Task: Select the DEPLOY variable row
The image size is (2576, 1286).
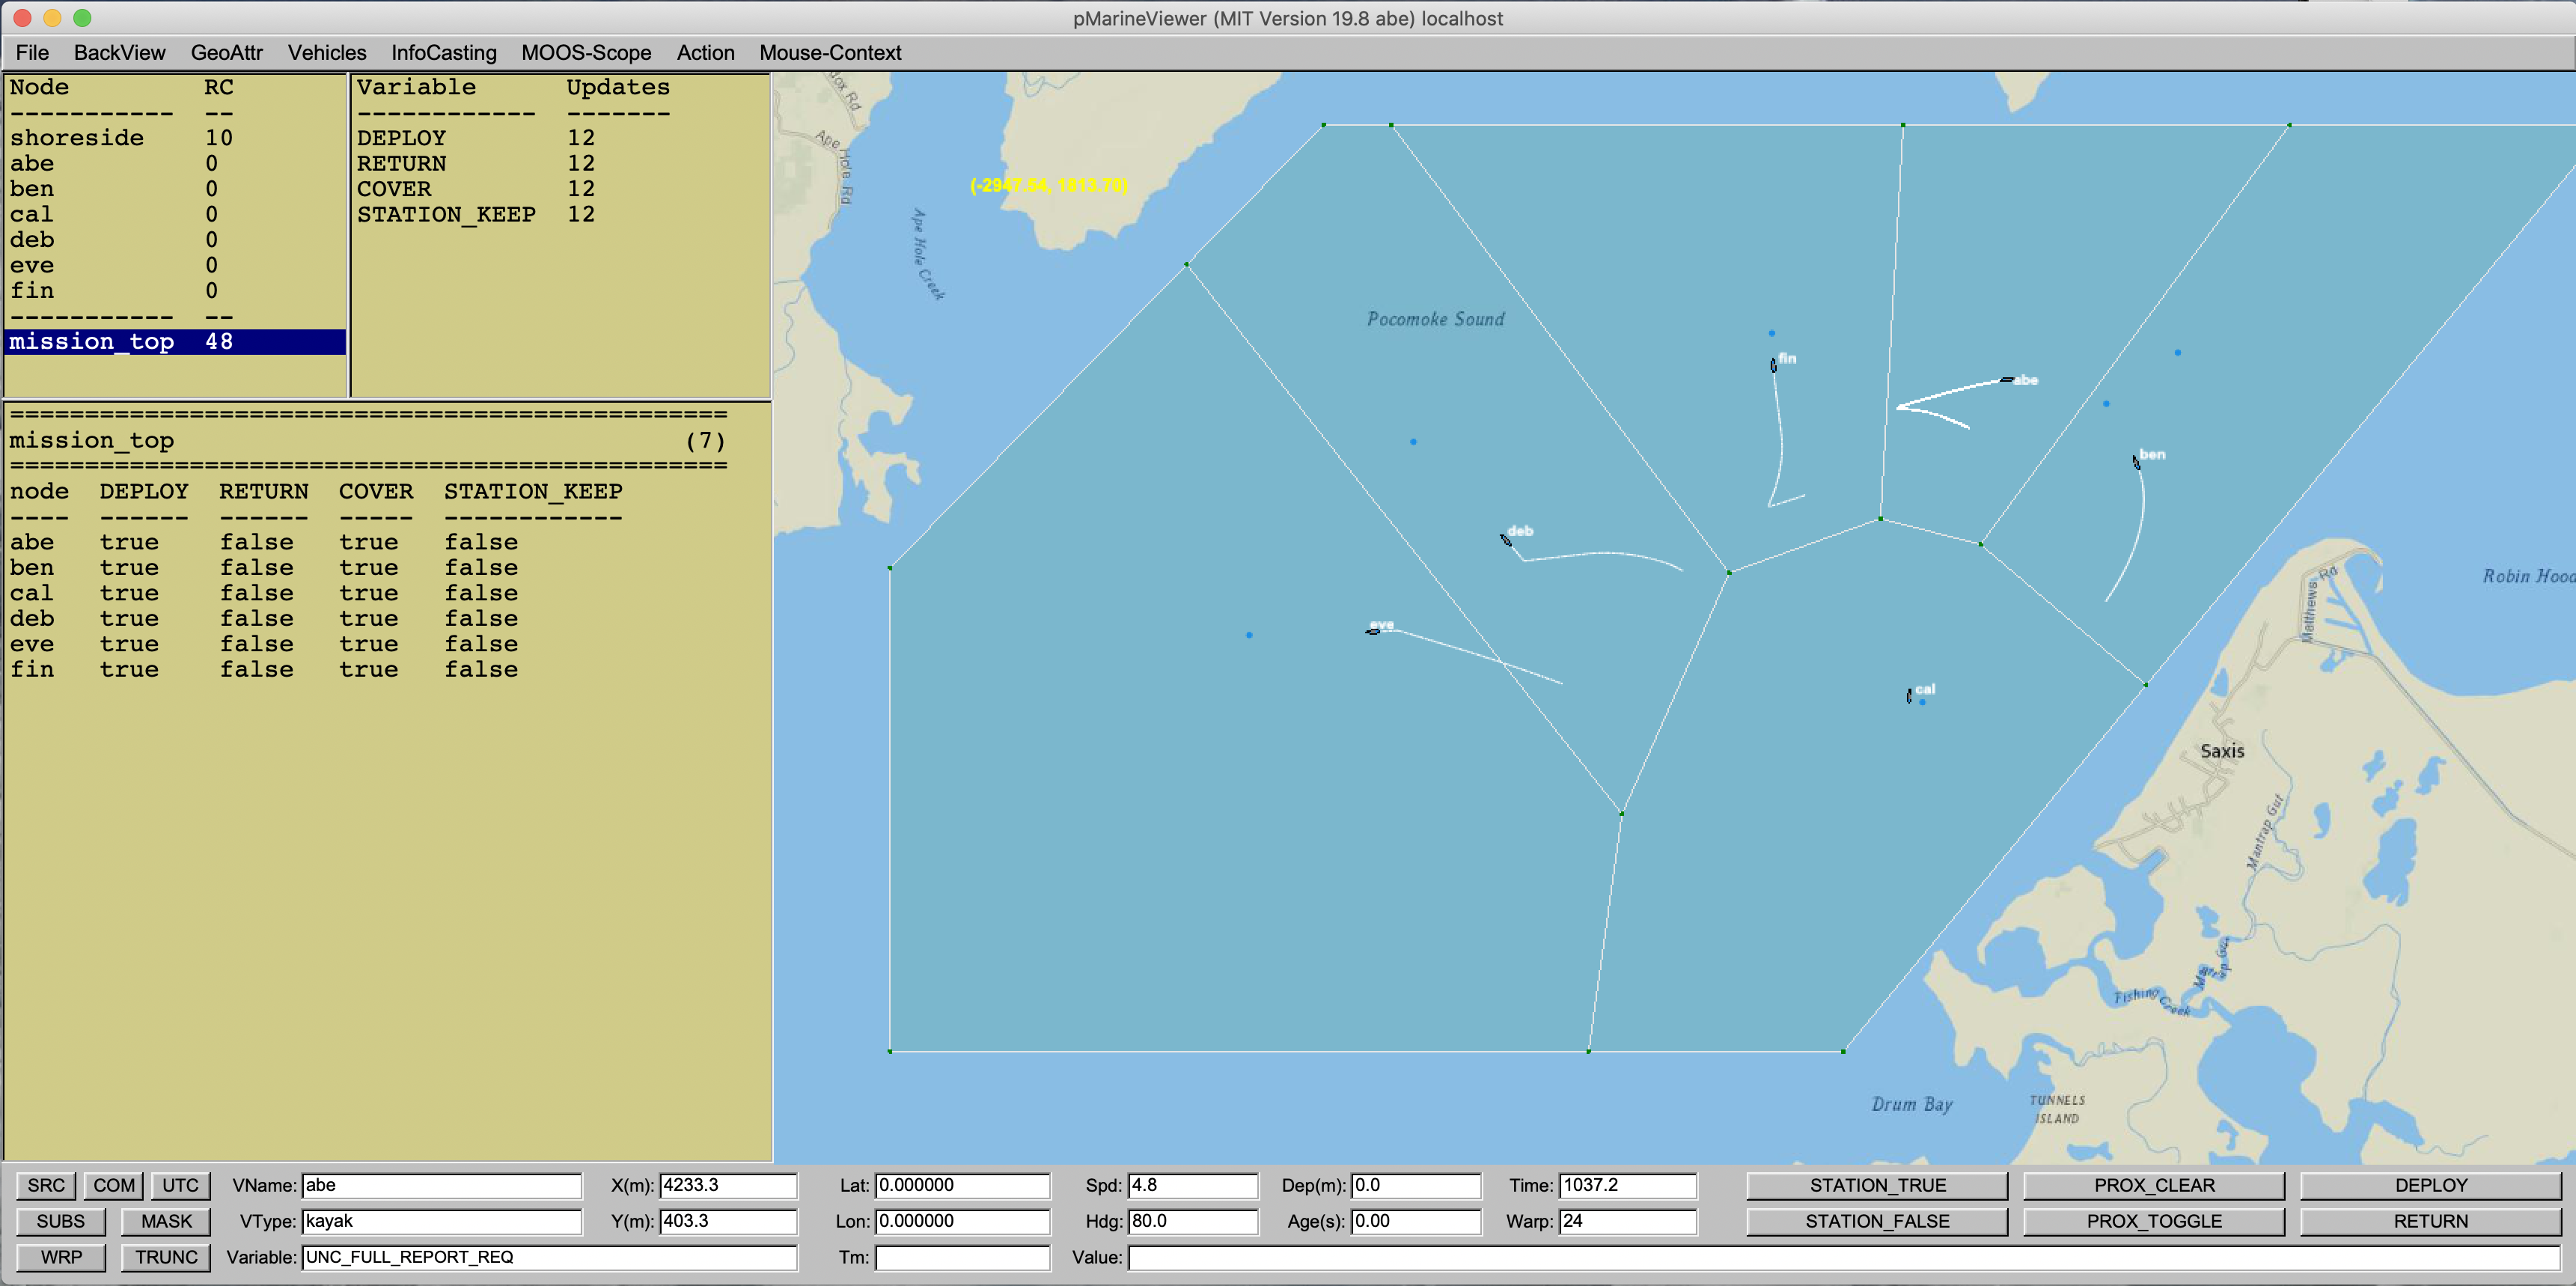Action: [x=560, y=138]
